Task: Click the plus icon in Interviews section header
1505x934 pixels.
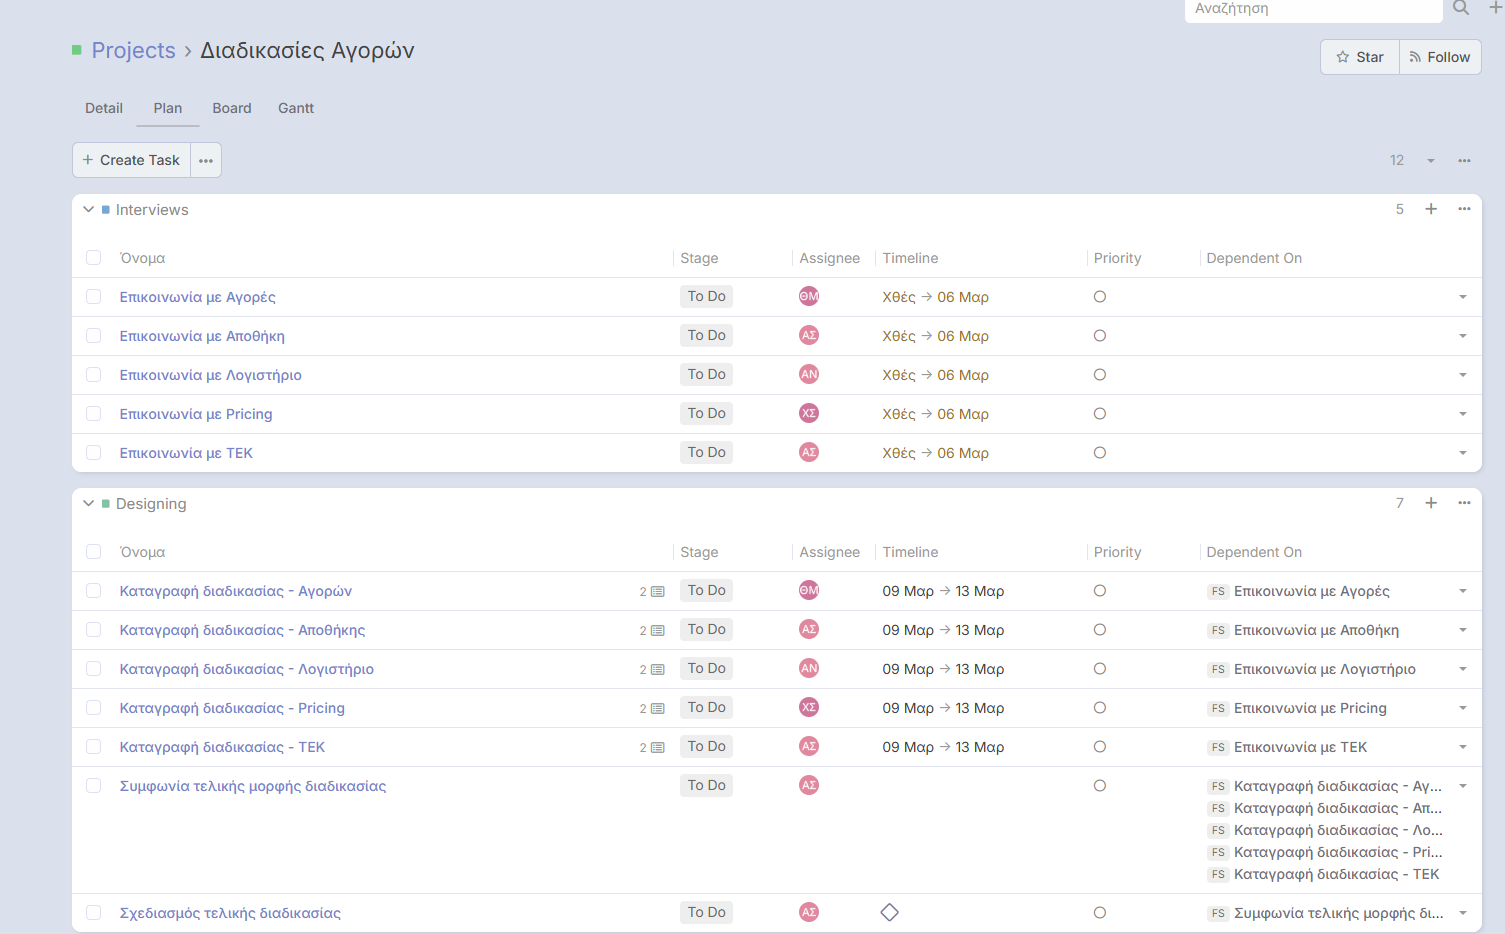Action: pyautogui.click(x=1431, y=209)
